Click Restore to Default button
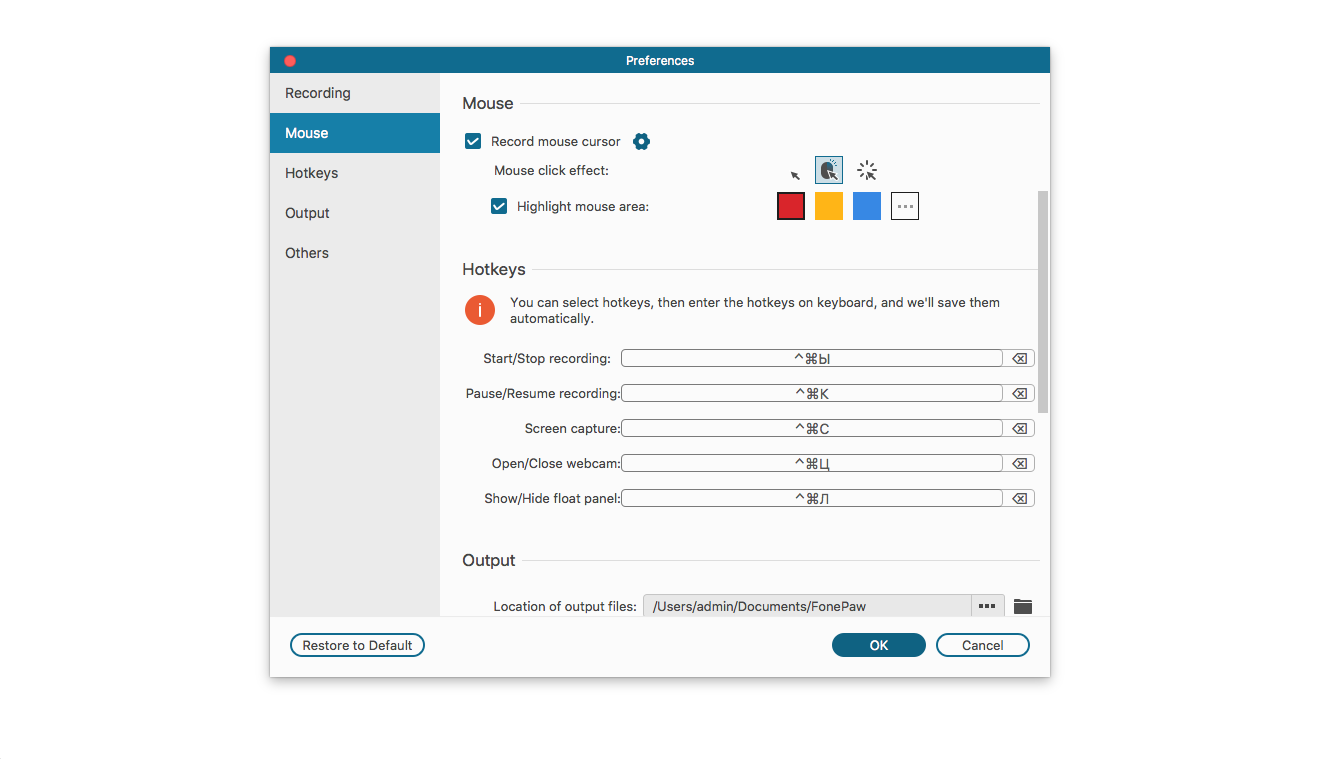Viewport: 1341px width, 759px height. tap(357, 646)
